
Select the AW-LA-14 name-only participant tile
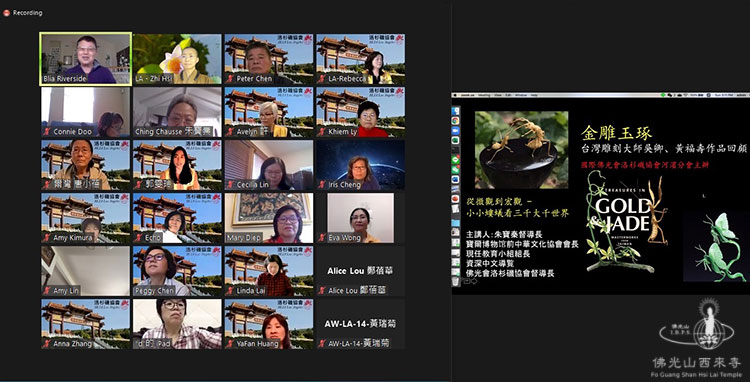[x=361, y=324]
